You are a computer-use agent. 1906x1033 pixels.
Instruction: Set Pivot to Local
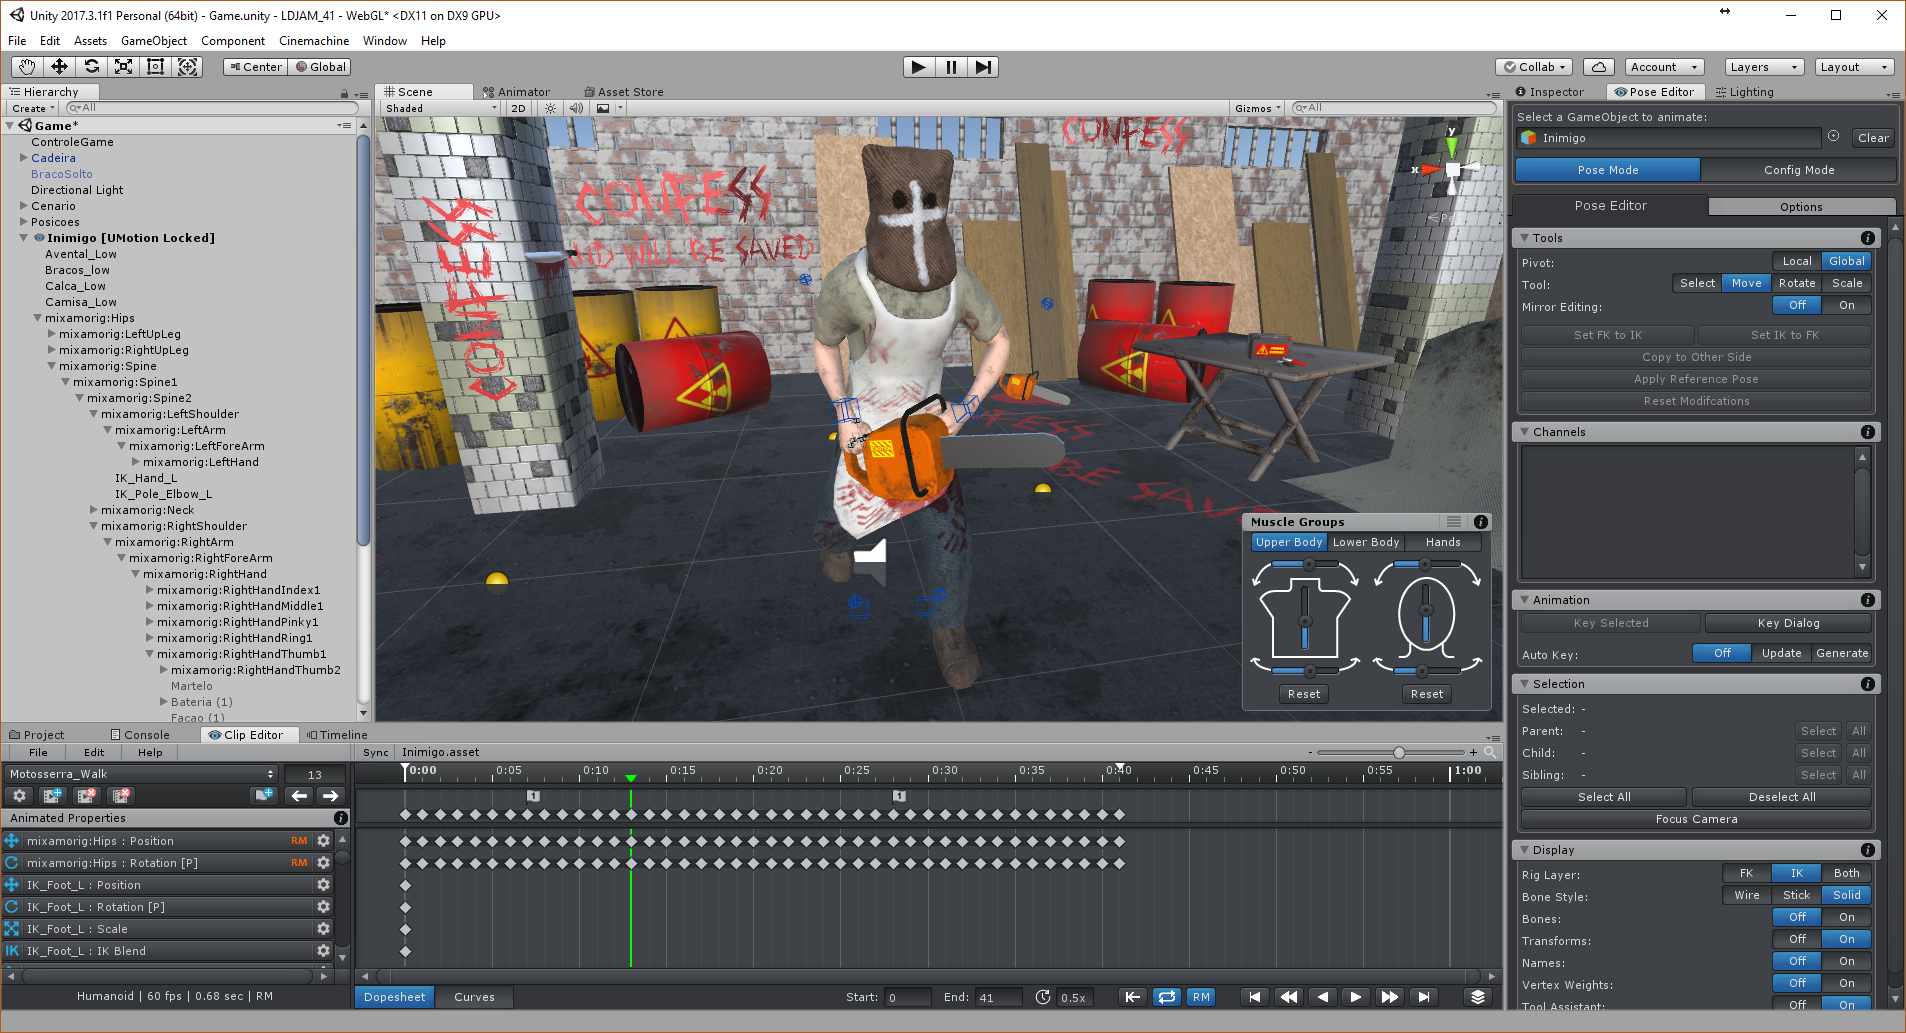point(1796,261)
